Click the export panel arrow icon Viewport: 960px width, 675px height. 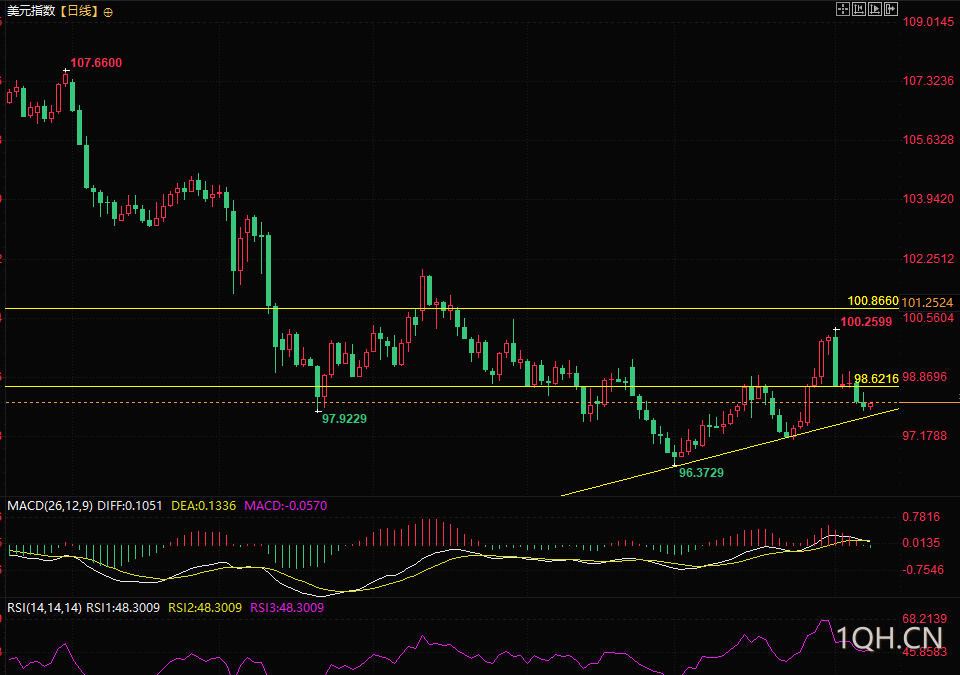point(891,9)
